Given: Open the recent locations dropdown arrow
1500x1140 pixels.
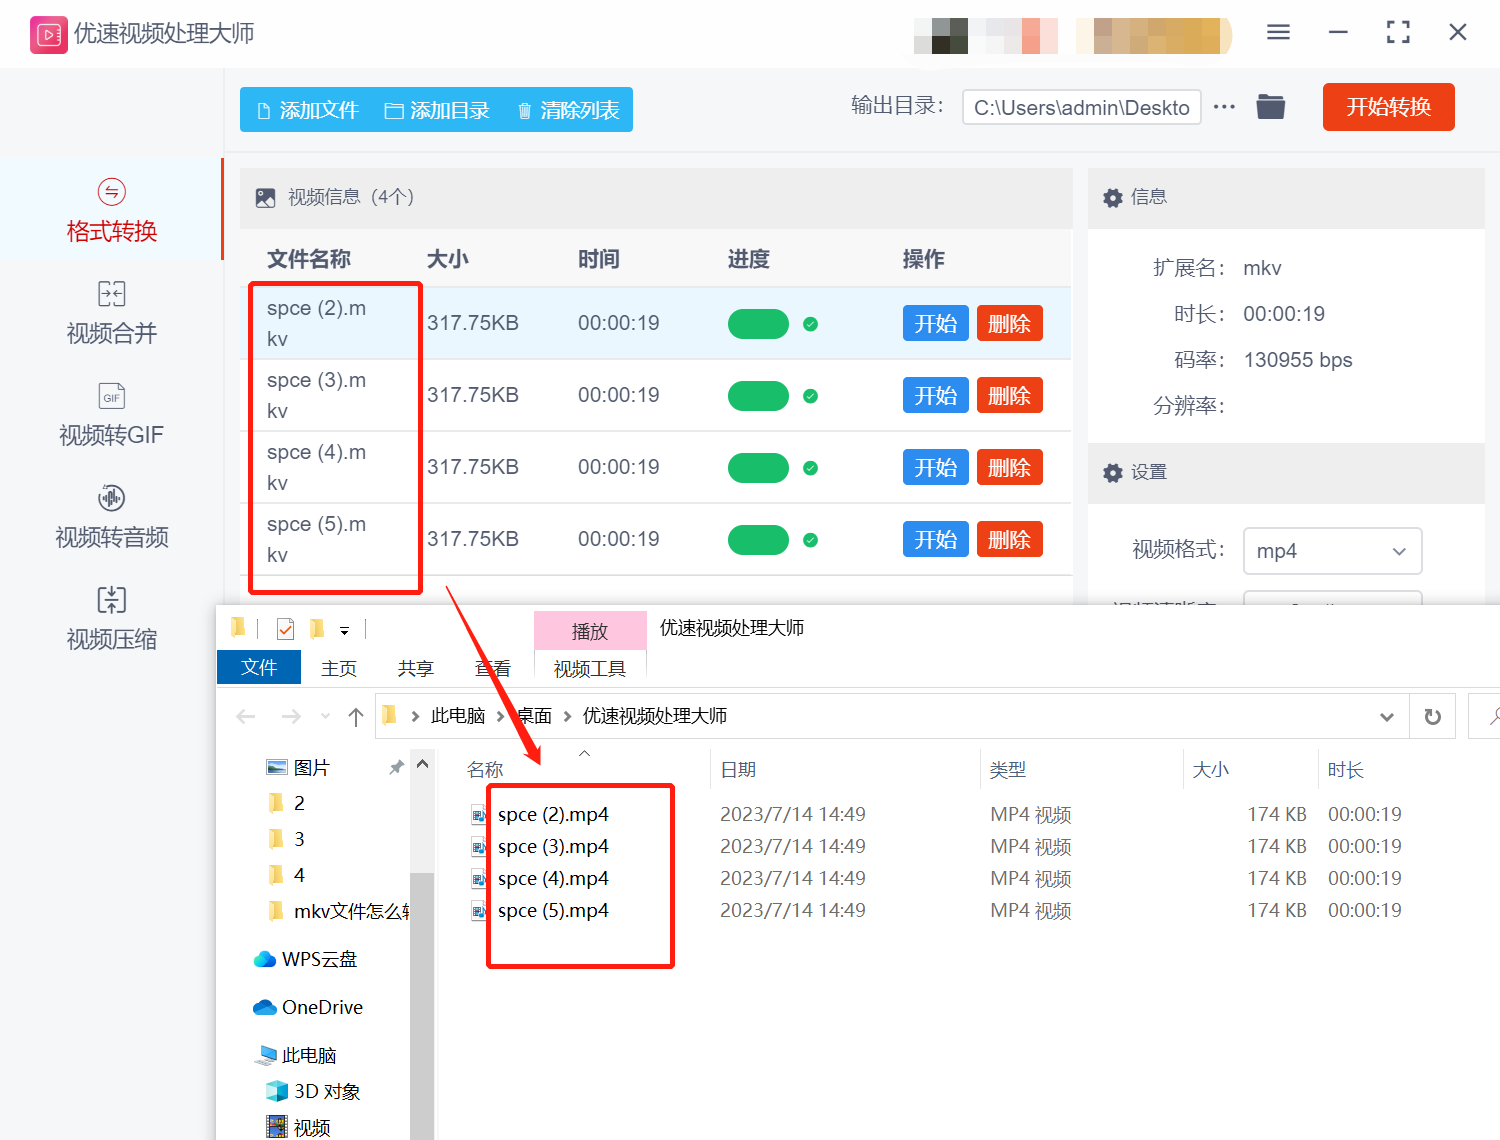Looking at the screenshot, I should [x=325, y=716].
